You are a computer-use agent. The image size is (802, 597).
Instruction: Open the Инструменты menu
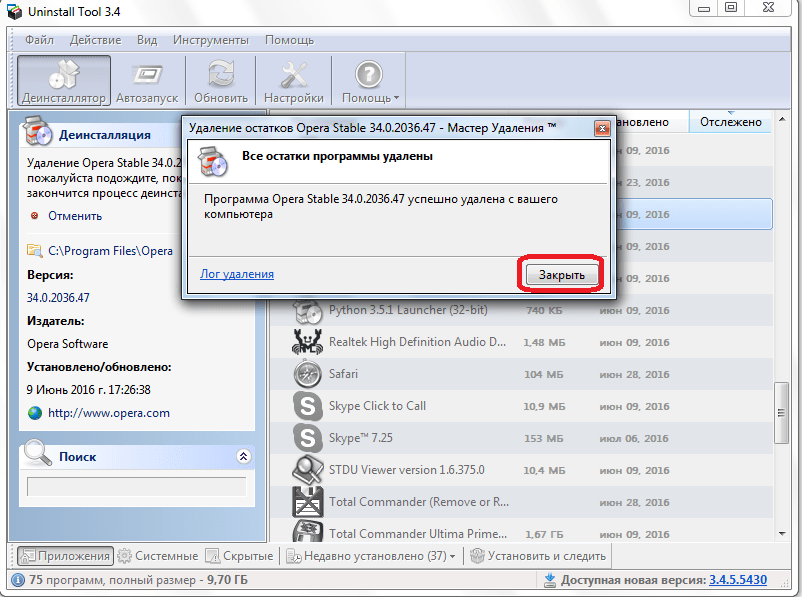[210, 40]
